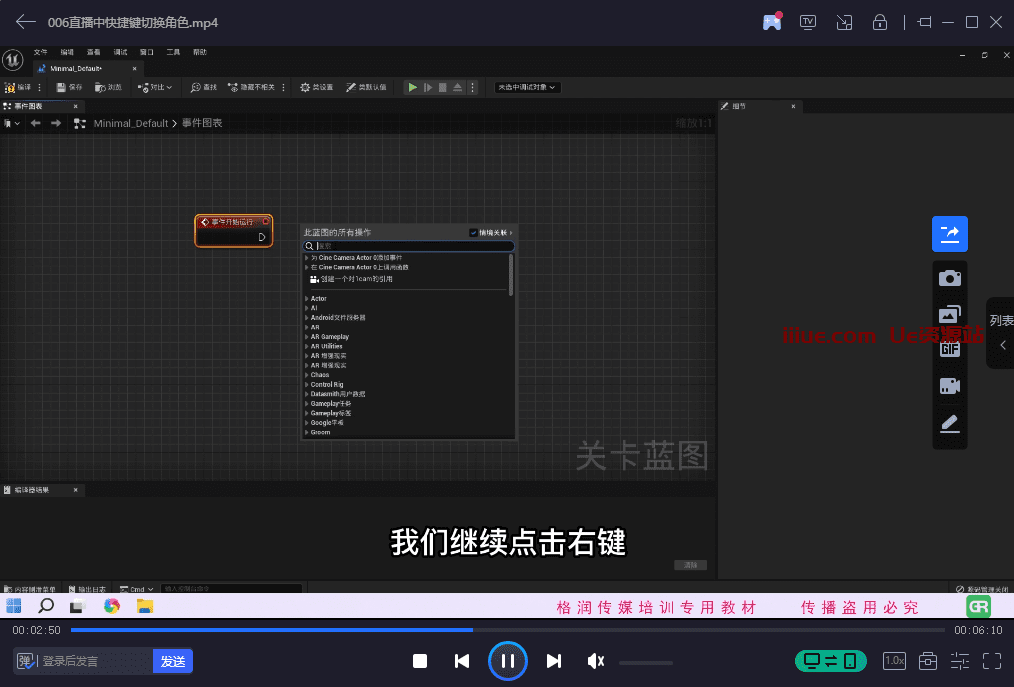Open the pen annotation tool in sidebar
Screen dimensions: 1014x687
(x=949, y=424)
